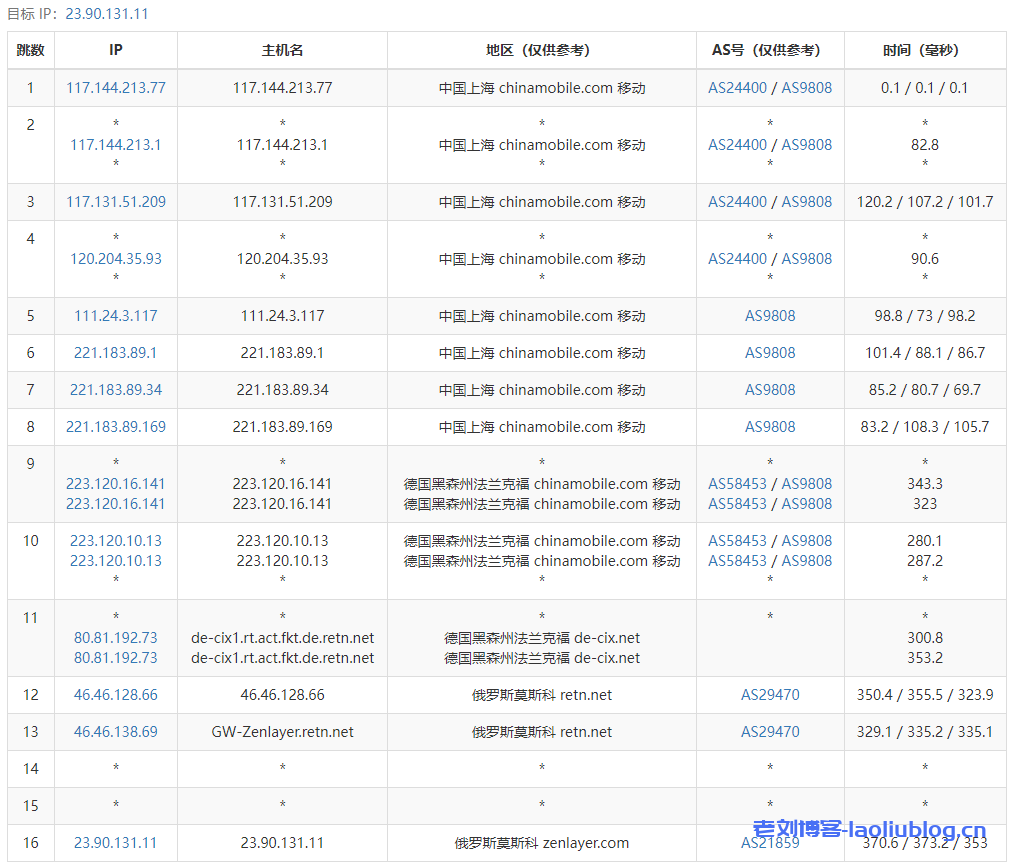Click the AS29470 link in hop 12 row
This screenshot has height=867, width=1012.
point(770,695)
